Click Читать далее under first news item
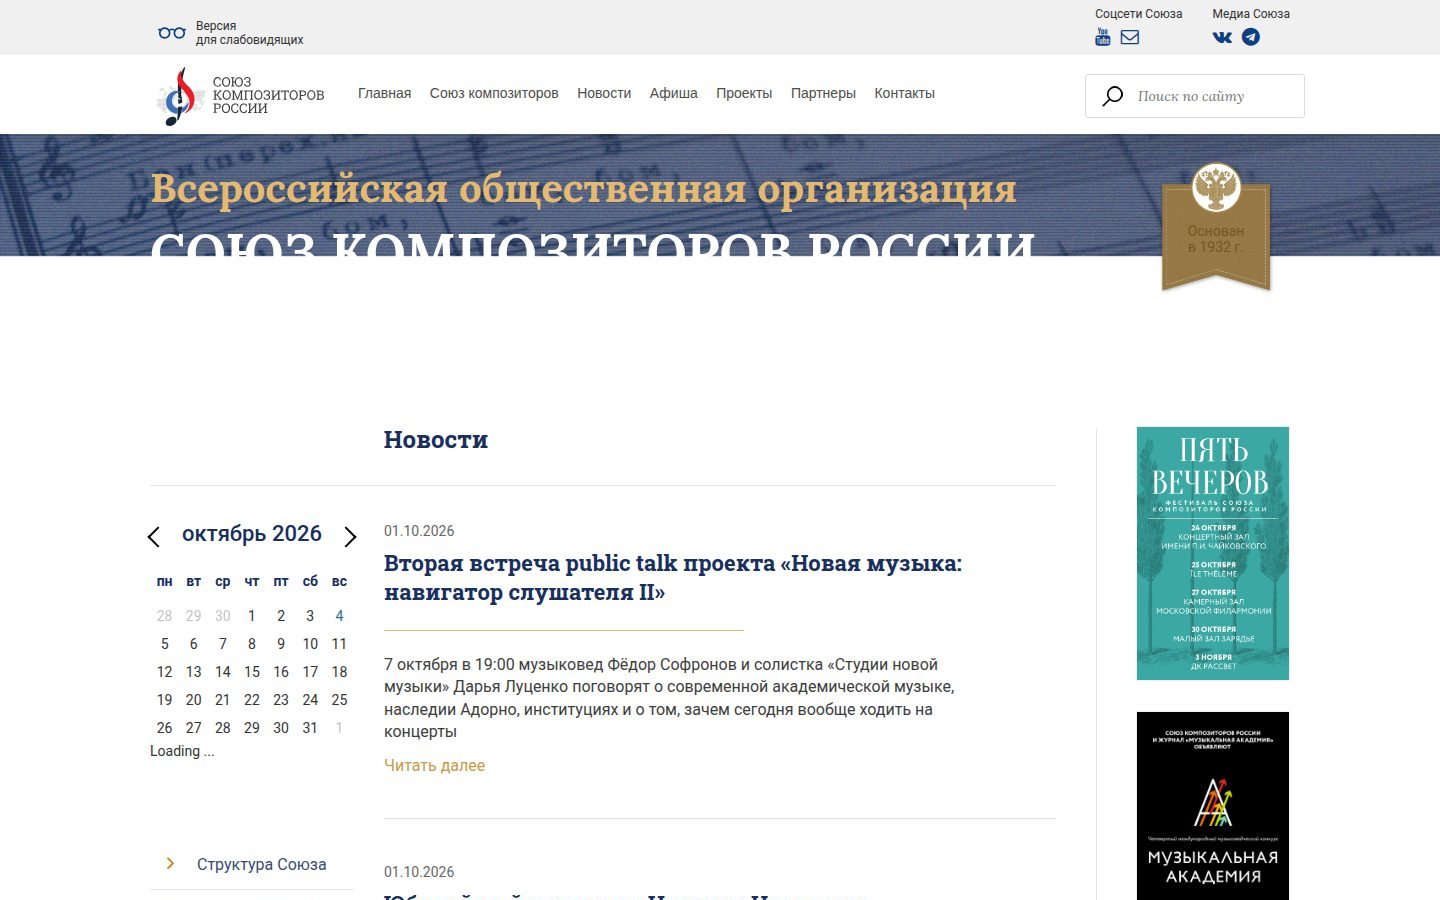Screen dimensions: 1440x900 point(434,765)
